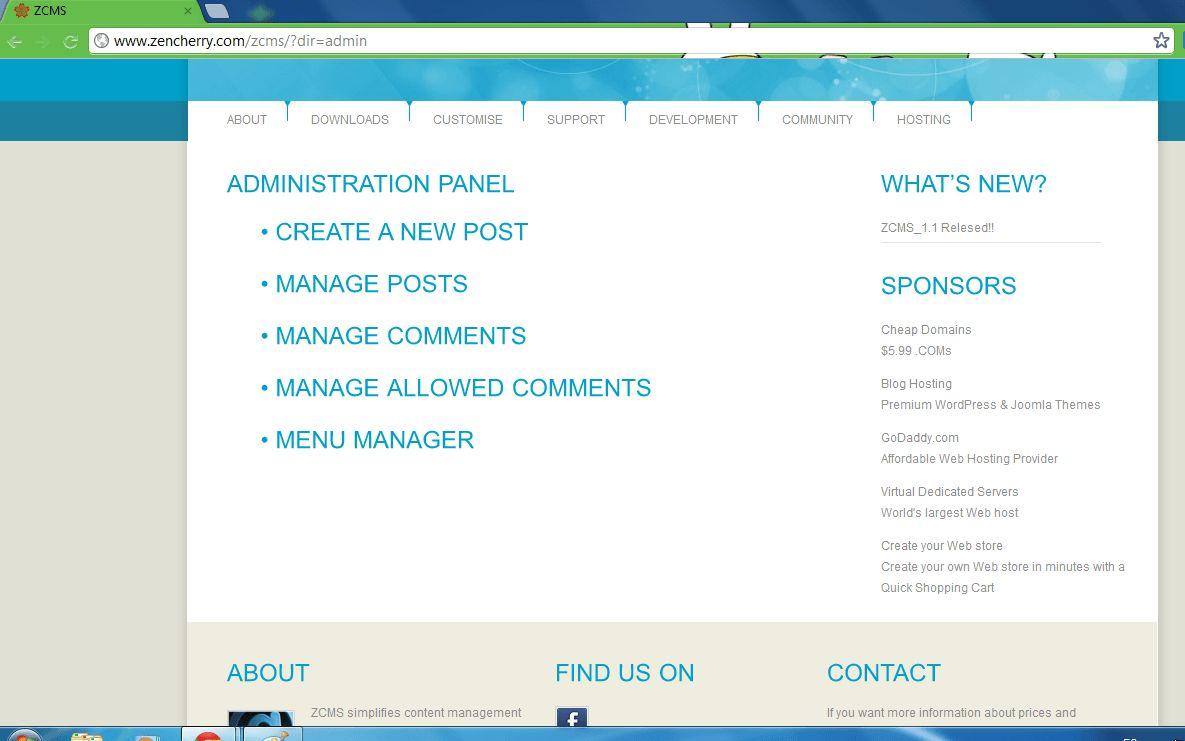Viewport: 1185px width, 741px height.
Task: Click the ZCMS_1.1 Relesed!! news item
Action: [x=937, y=228]
